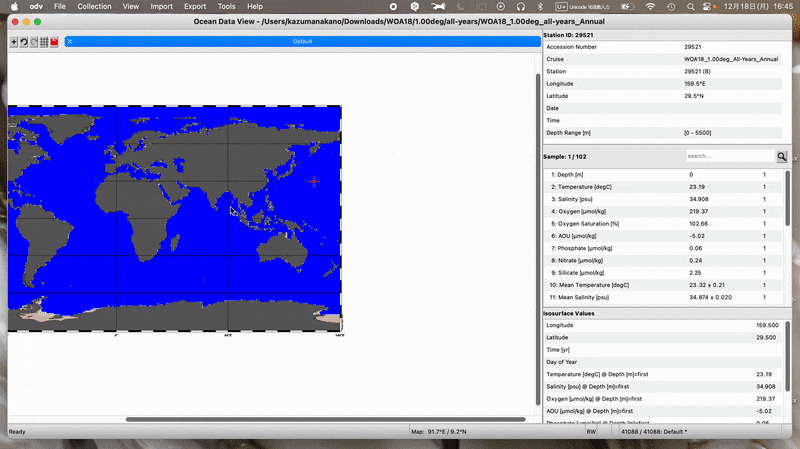Open the Help menu
Screen dimensions: 800x449
coord(255,7)
